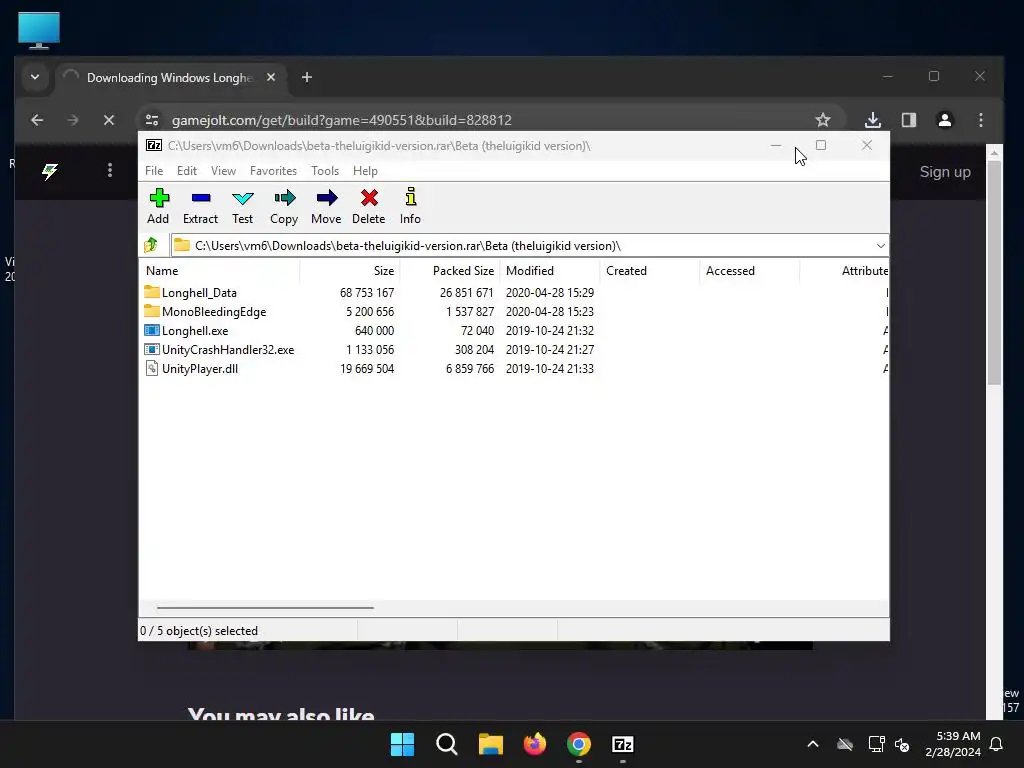Click the muted volume tray icon
The image size is (1024, 768).
click(903, 744)
